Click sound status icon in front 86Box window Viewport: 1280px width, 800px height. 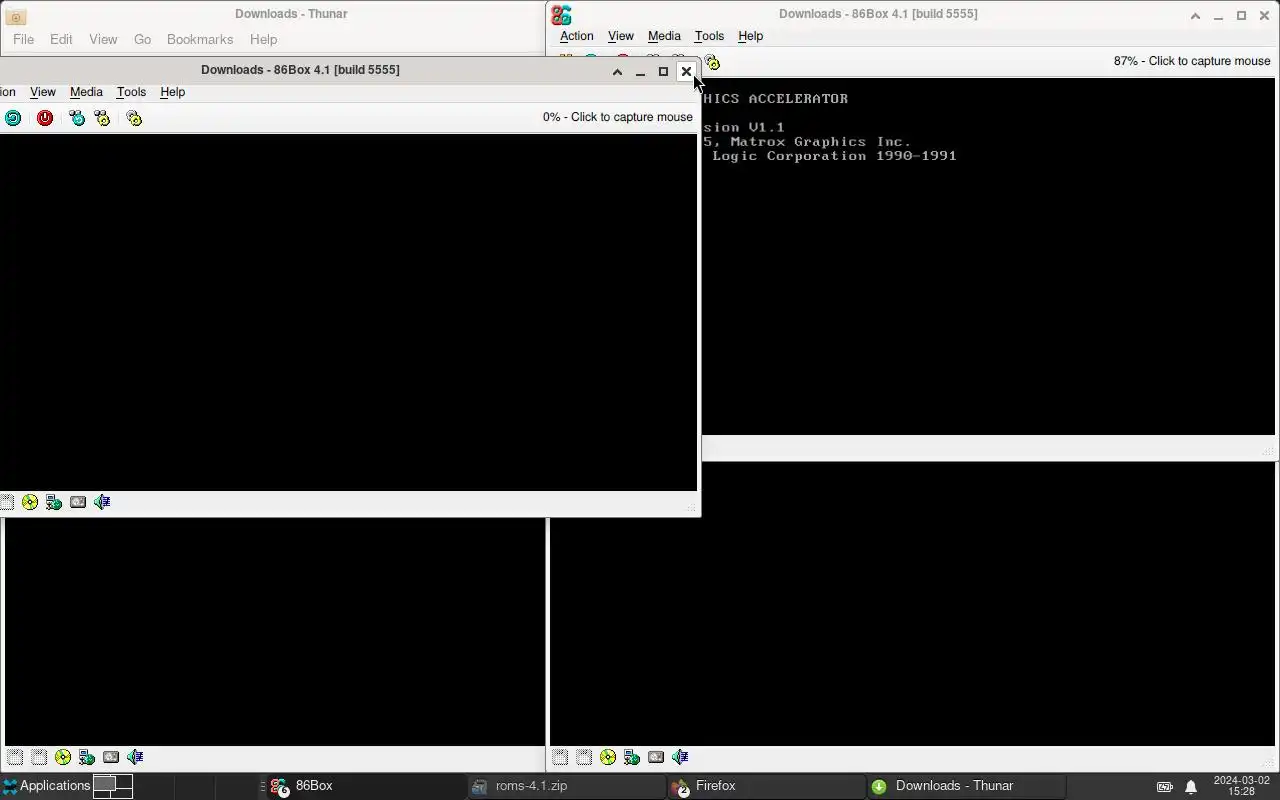click(x=102, y=502)
